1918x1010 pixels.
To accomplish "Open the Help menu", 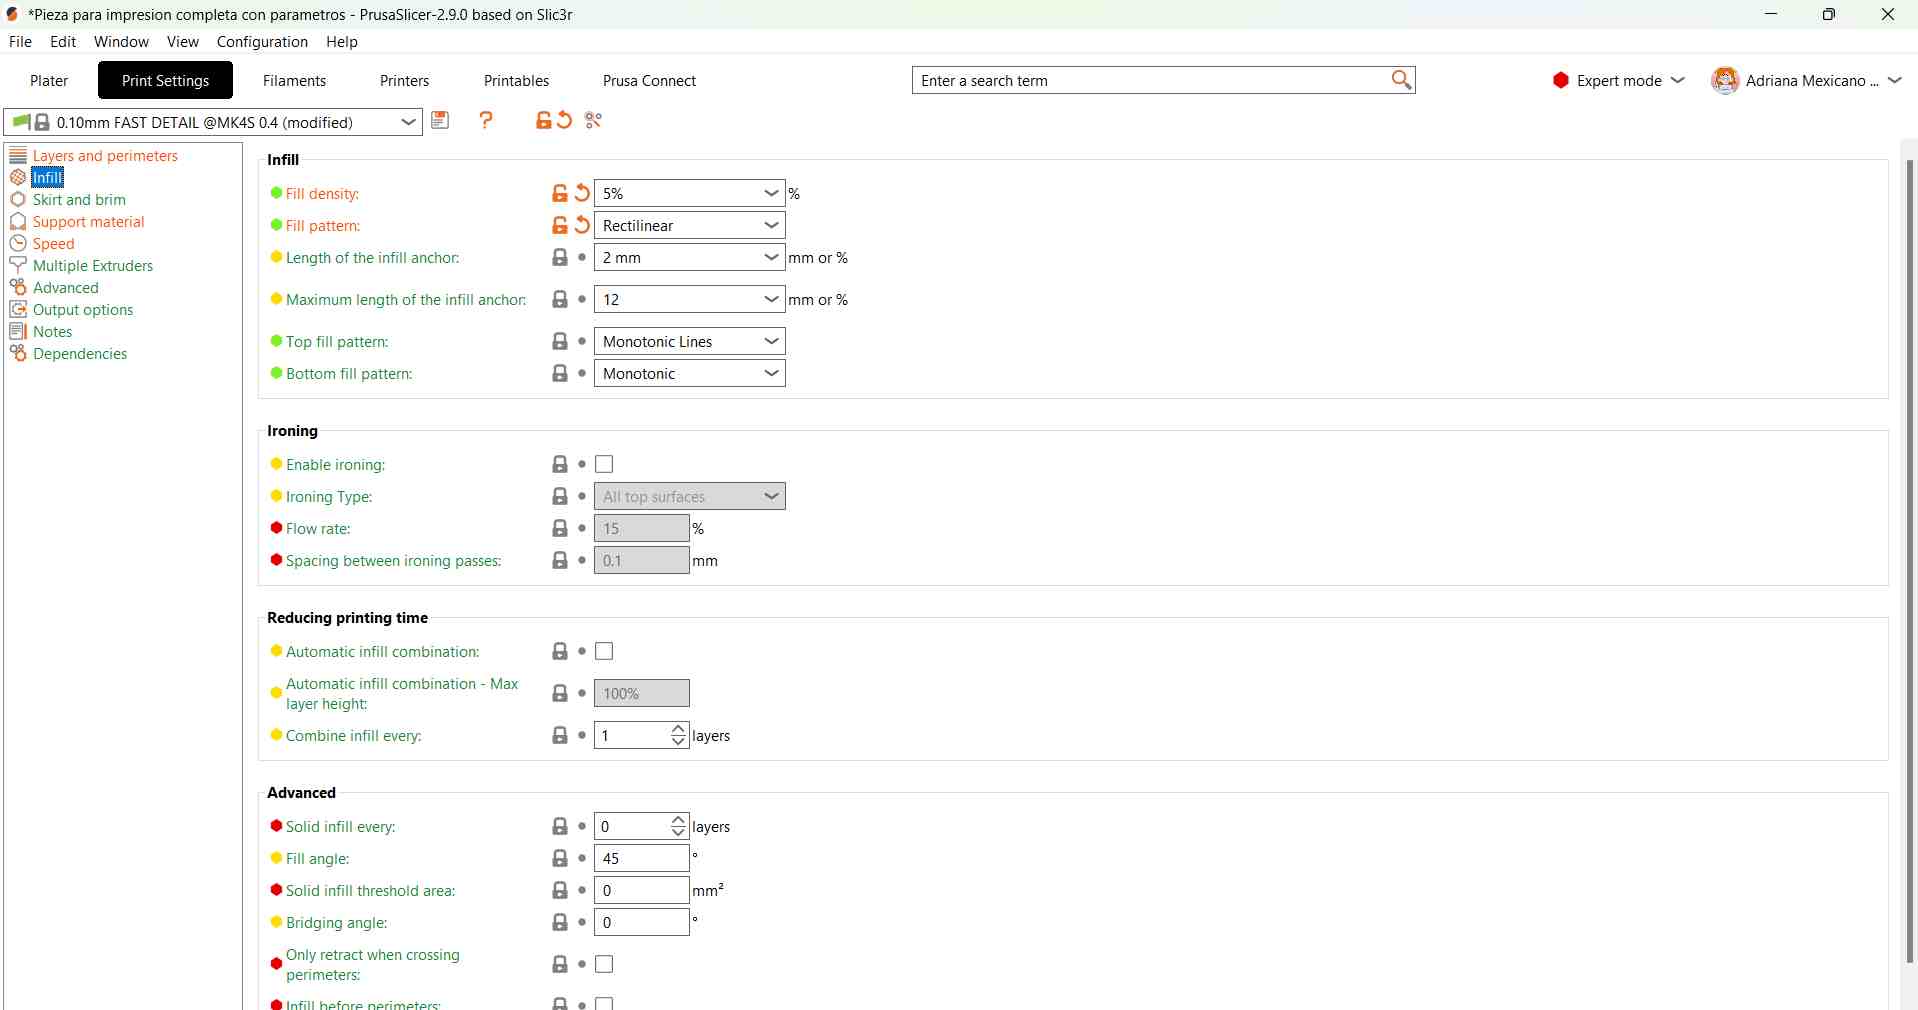I will [x=342, y=42].
